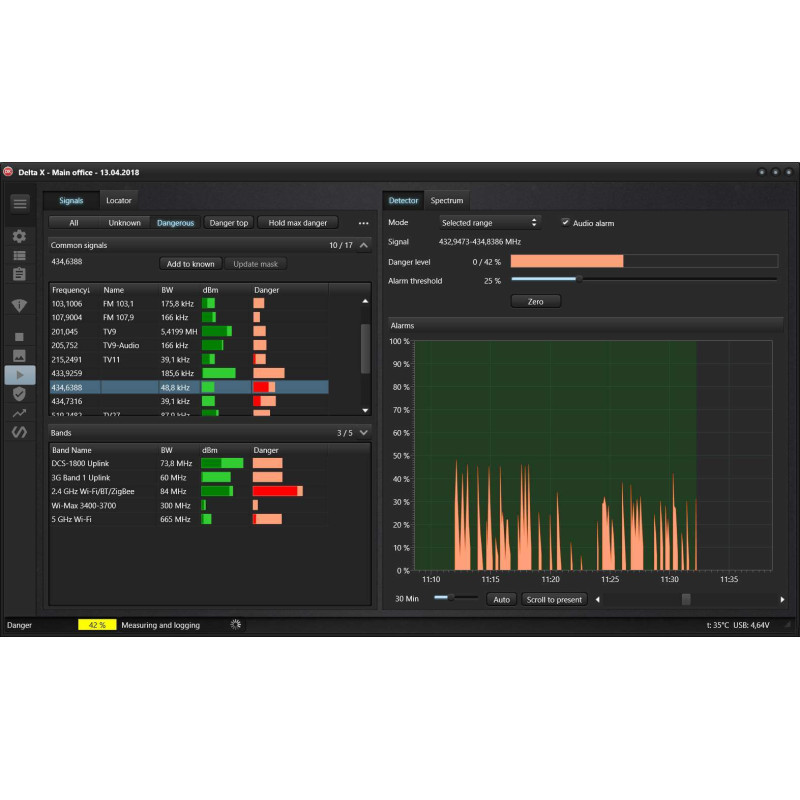
Task: Toggle the Audio alarm checkbox
Action: [565, 222]
